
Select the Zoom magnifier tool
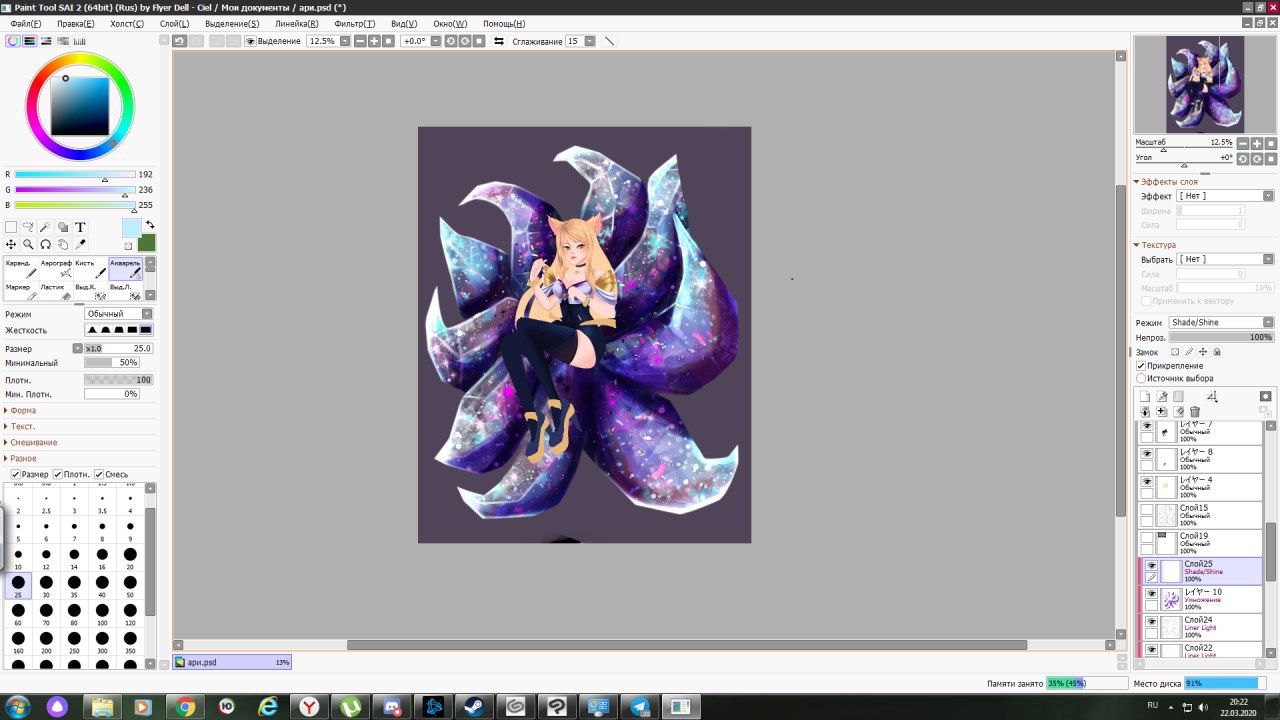click(28, 244)
